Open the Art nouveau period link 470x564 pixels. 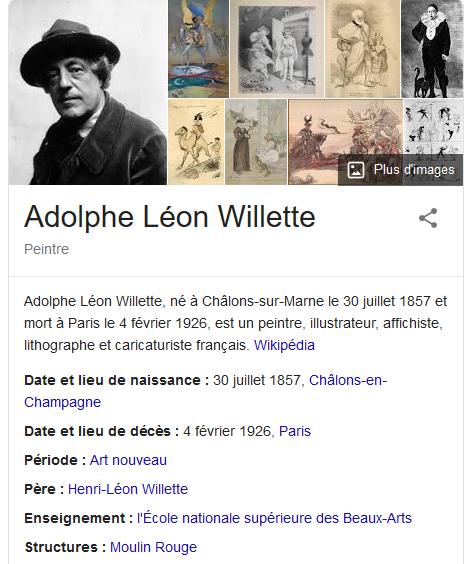pos(128,460)
